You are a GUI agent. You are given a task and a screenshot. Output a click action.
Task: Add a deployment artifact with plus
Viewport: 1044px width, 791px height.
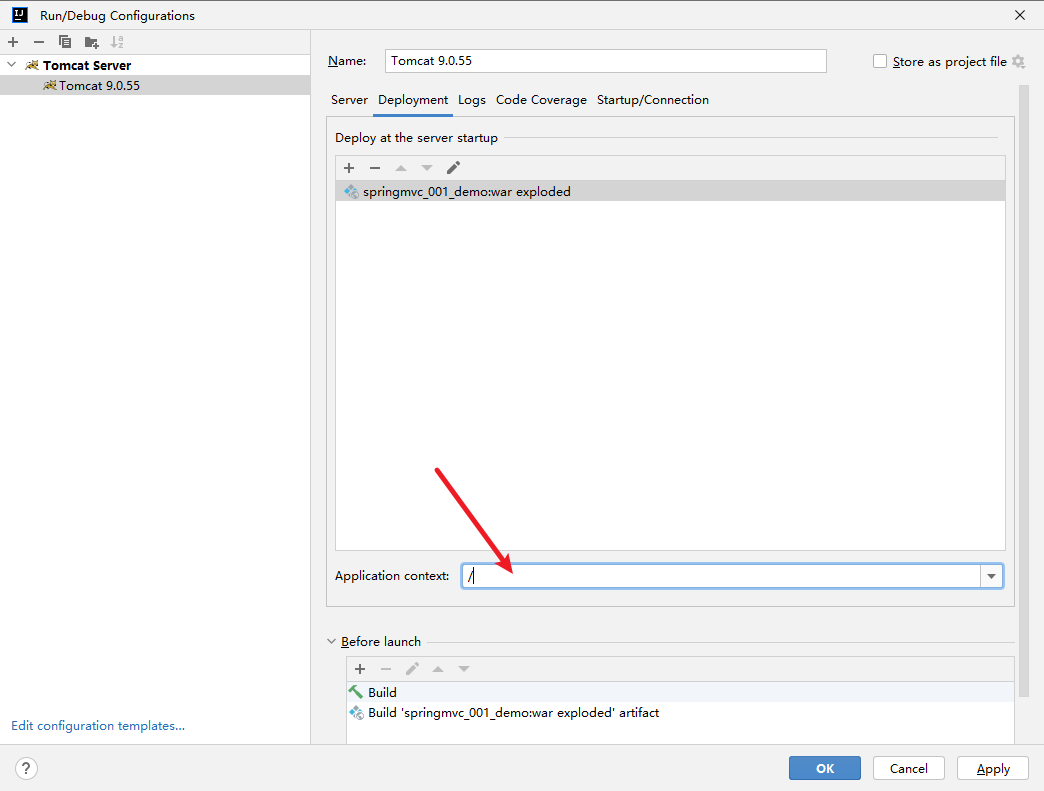coord(349,168)
